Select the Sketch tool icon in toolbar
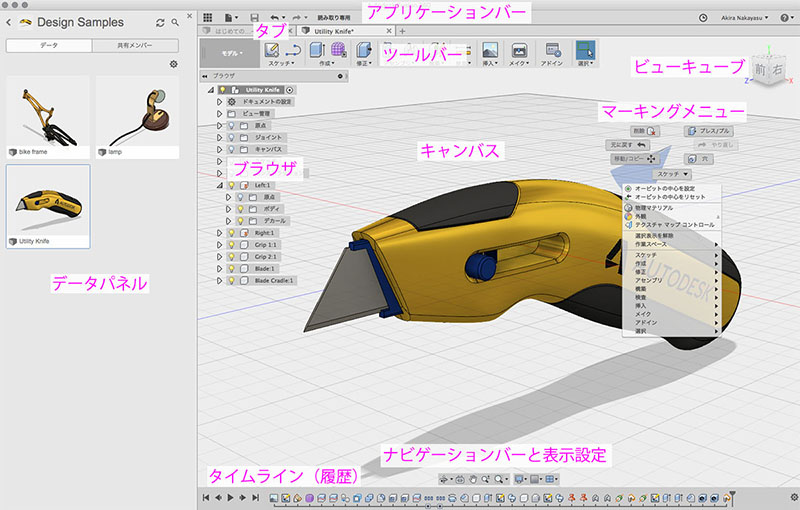The height and width of the screenshot is (510, 800). [272, 50]
